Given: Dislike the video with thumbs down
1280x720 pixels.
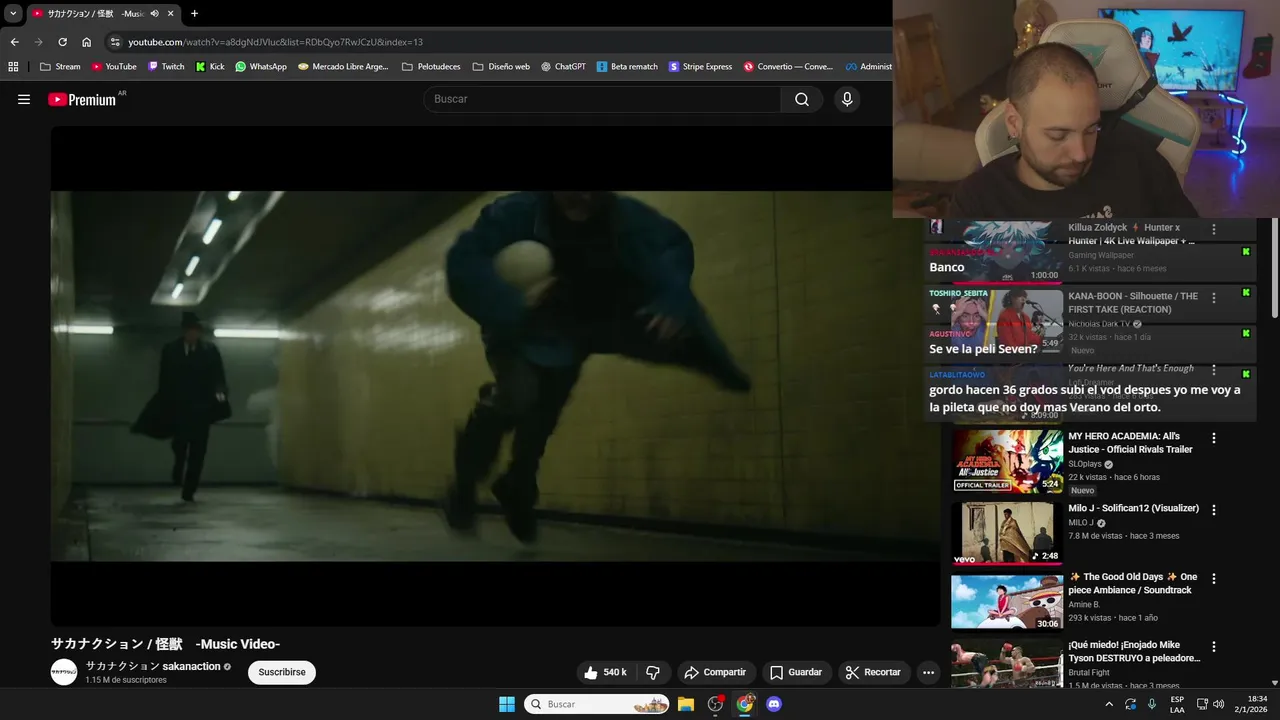Looking at the screenshot, I should pos(653,672).
